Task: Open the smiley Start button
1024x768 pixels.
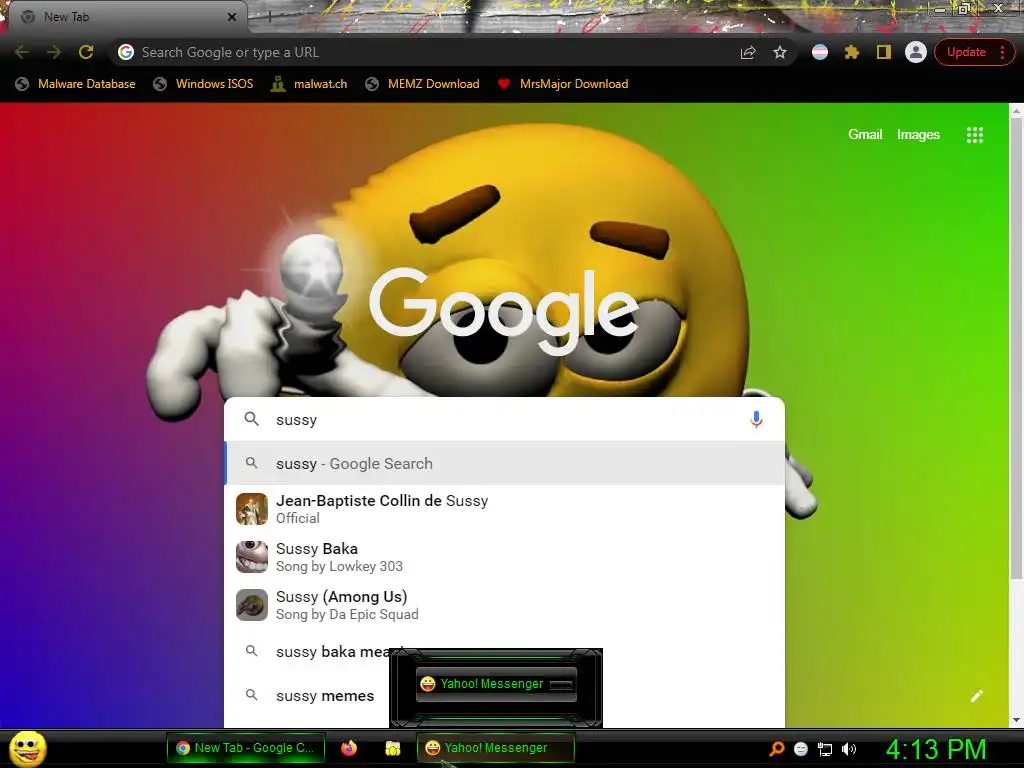Action: coord(28,748)
